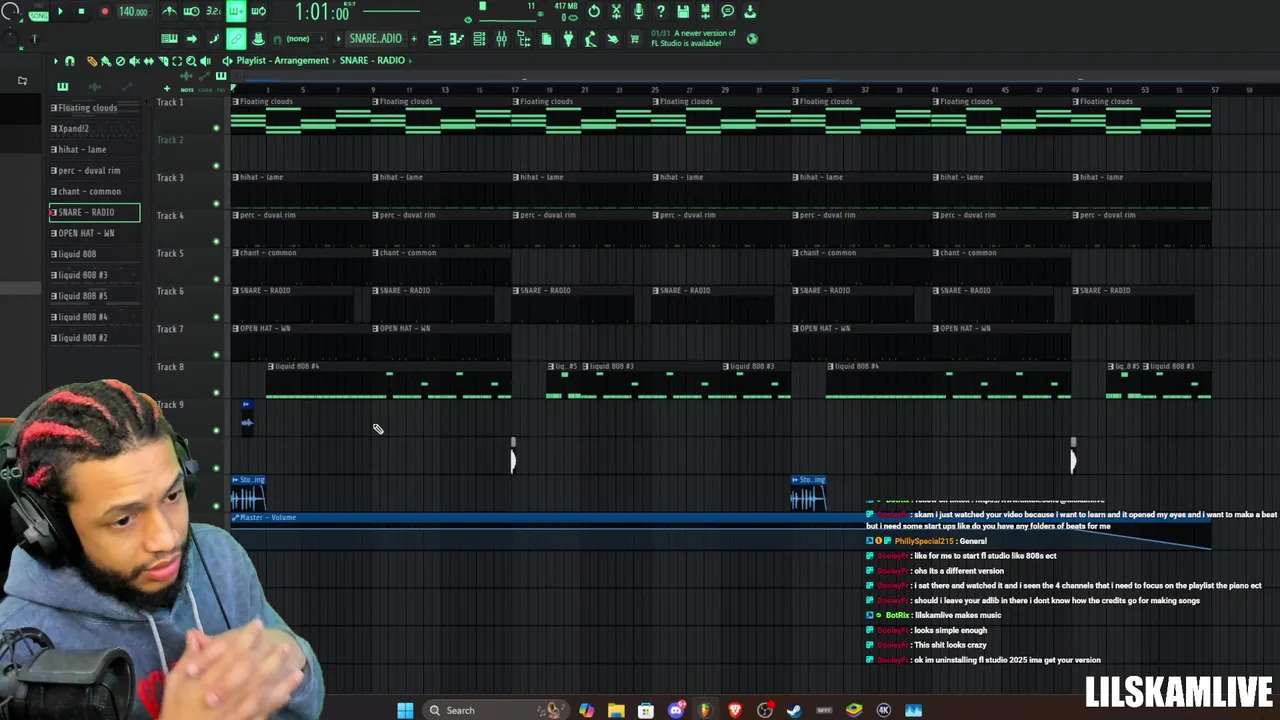
Task: Select the zoom magnifier tool in playlist
Action: click(x=191, y=61)
